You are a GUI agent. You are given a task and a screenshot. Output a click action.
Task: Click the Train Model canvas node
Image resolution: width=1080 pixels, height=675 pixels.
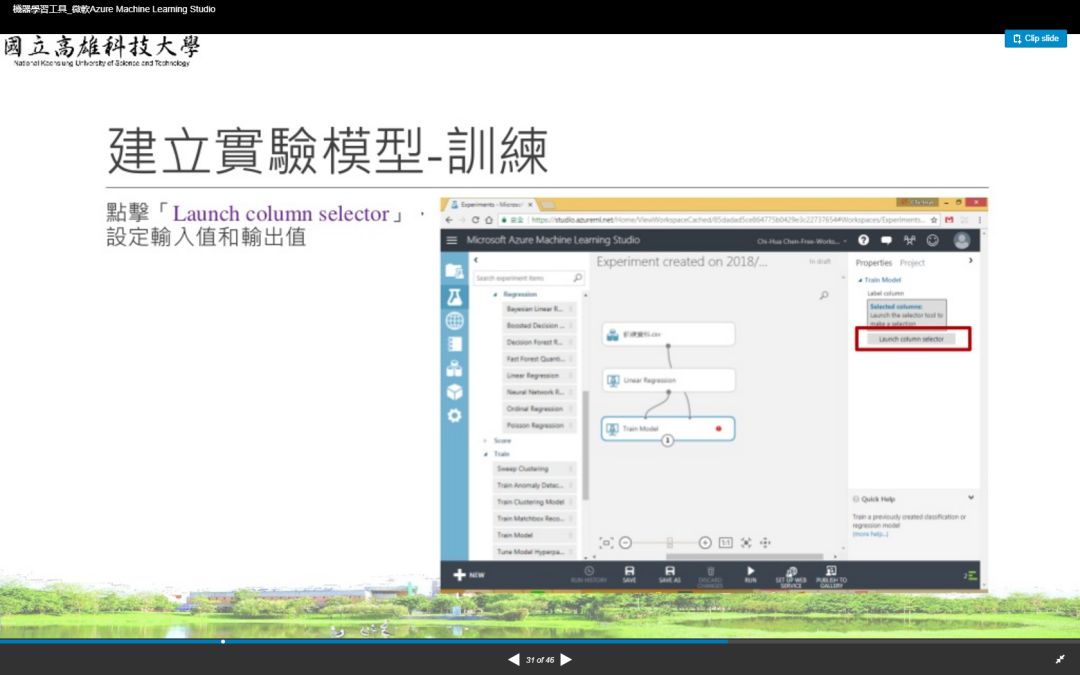[668, 428]
